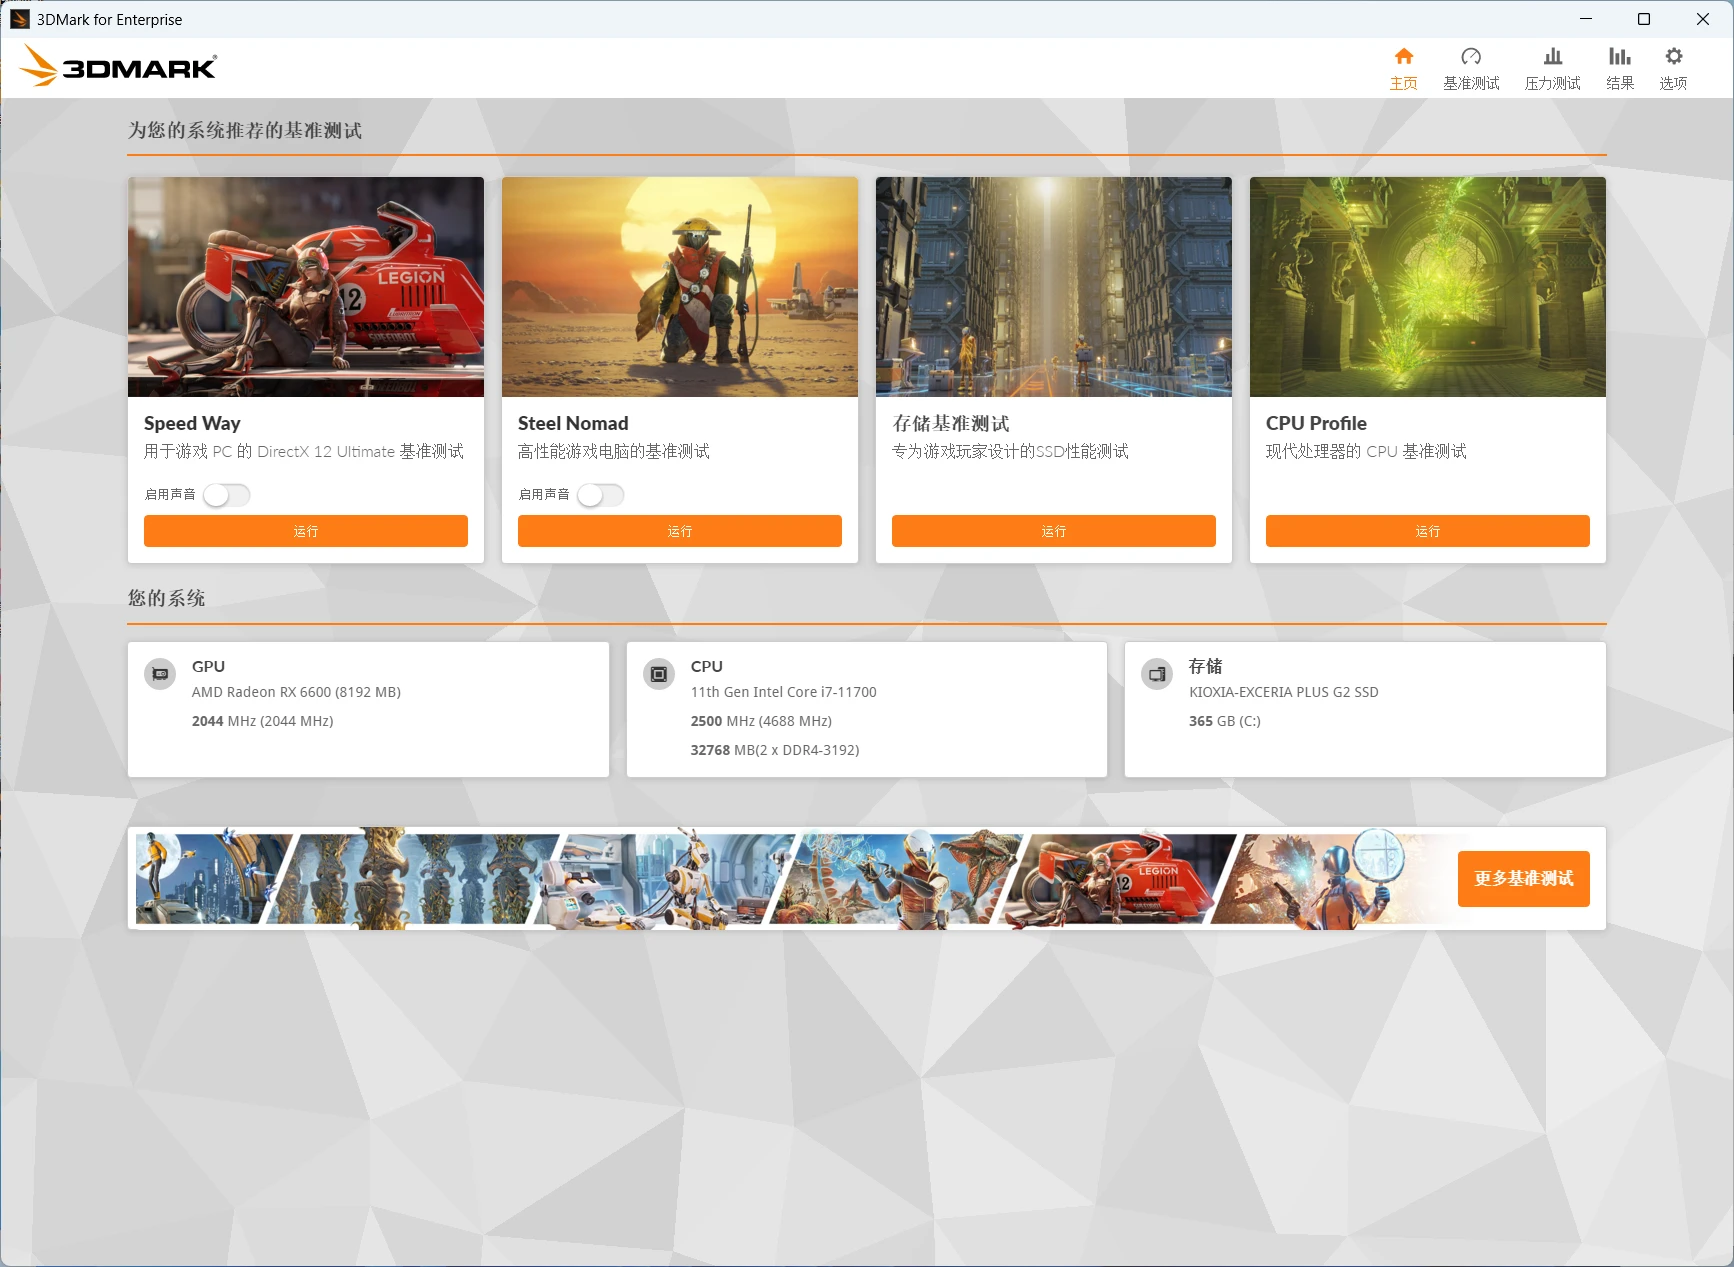1734x1267 pixels.
Task: Click the 365 GB (C:) storage value
Action: 1224,721
